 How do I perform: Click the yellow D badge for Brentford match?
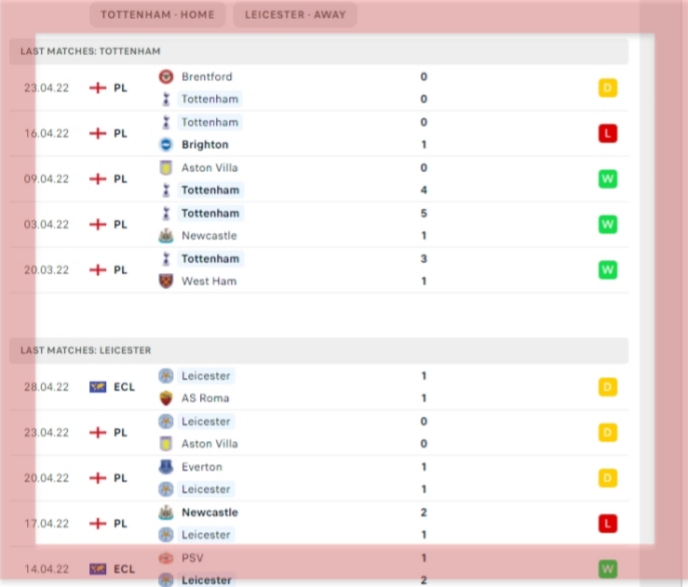pos(607,88)
